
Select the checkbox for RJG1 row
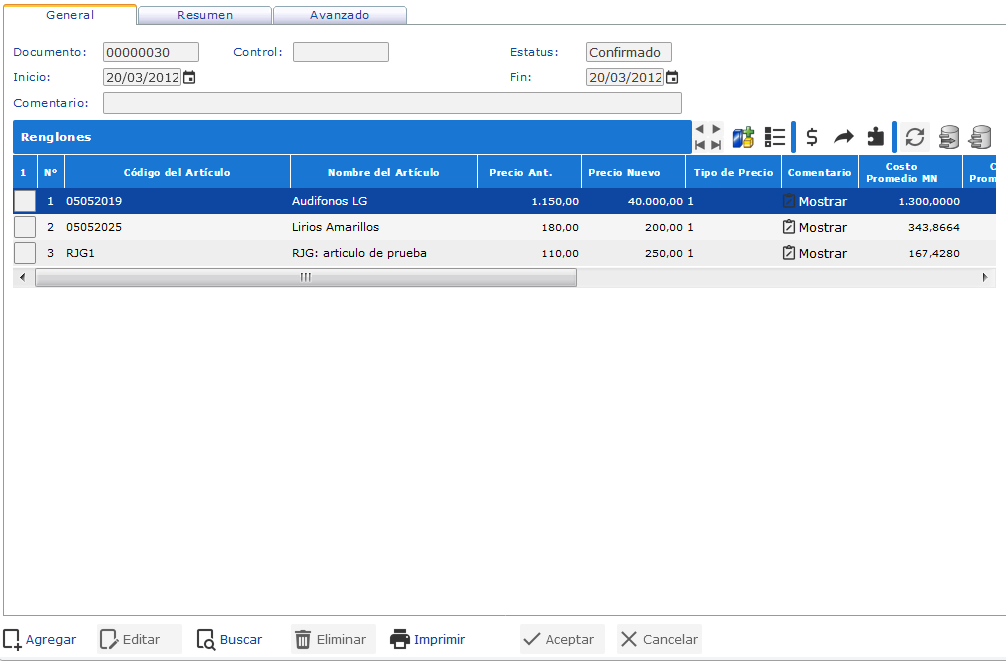(25, 253)
